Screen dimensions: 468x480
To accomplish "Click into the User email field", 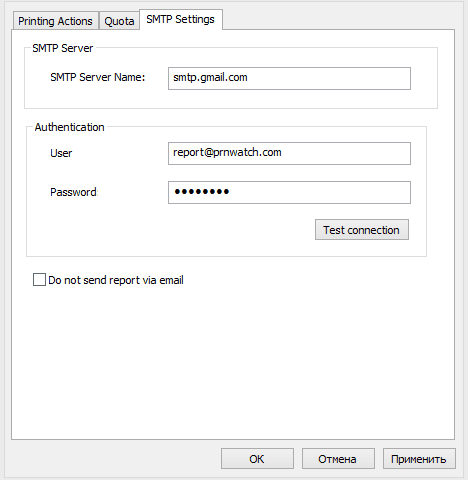I will [x=289, y=153].
